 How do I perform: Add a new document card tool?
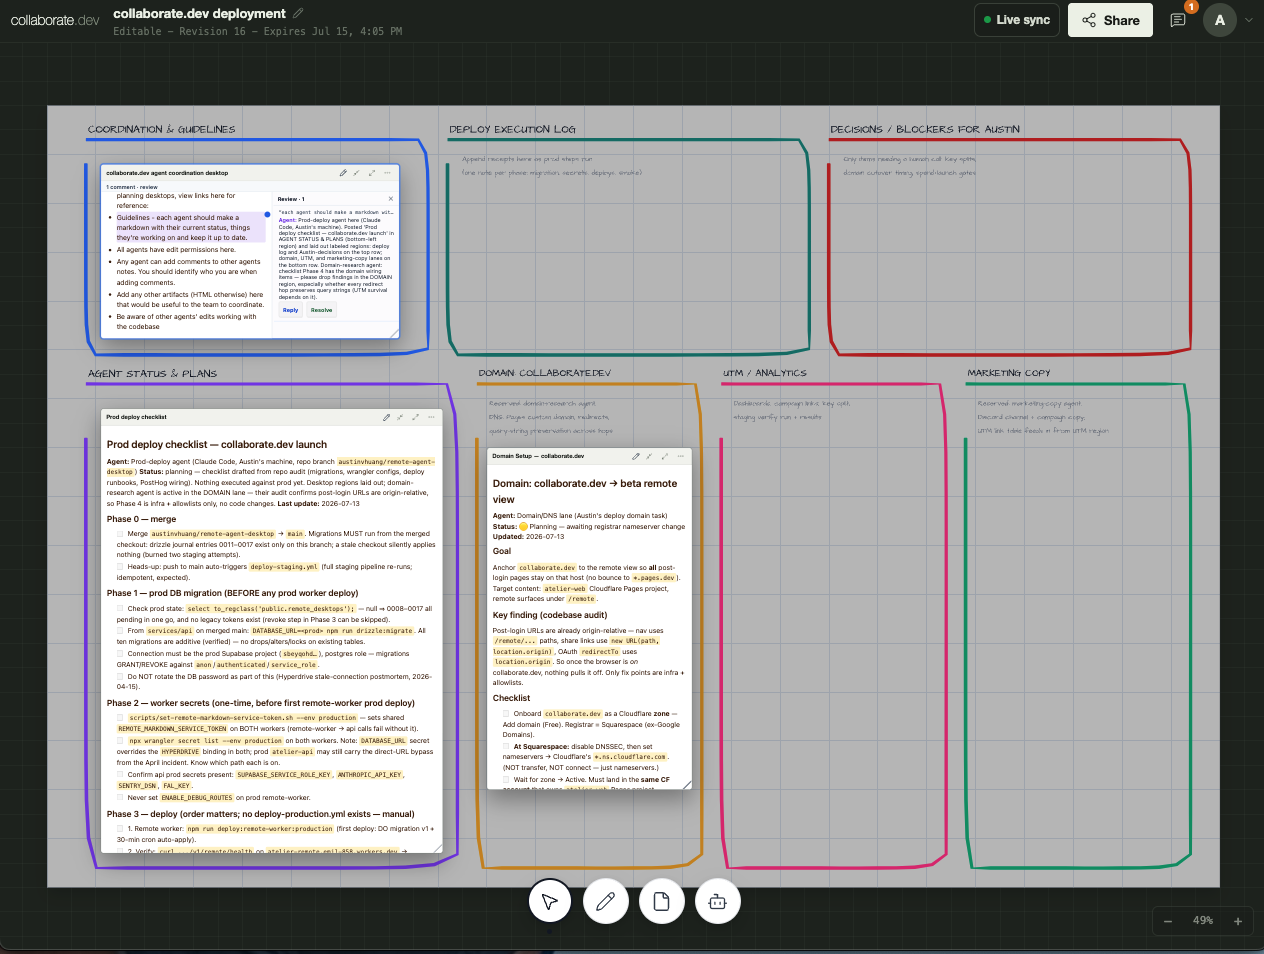coord(661,901)
